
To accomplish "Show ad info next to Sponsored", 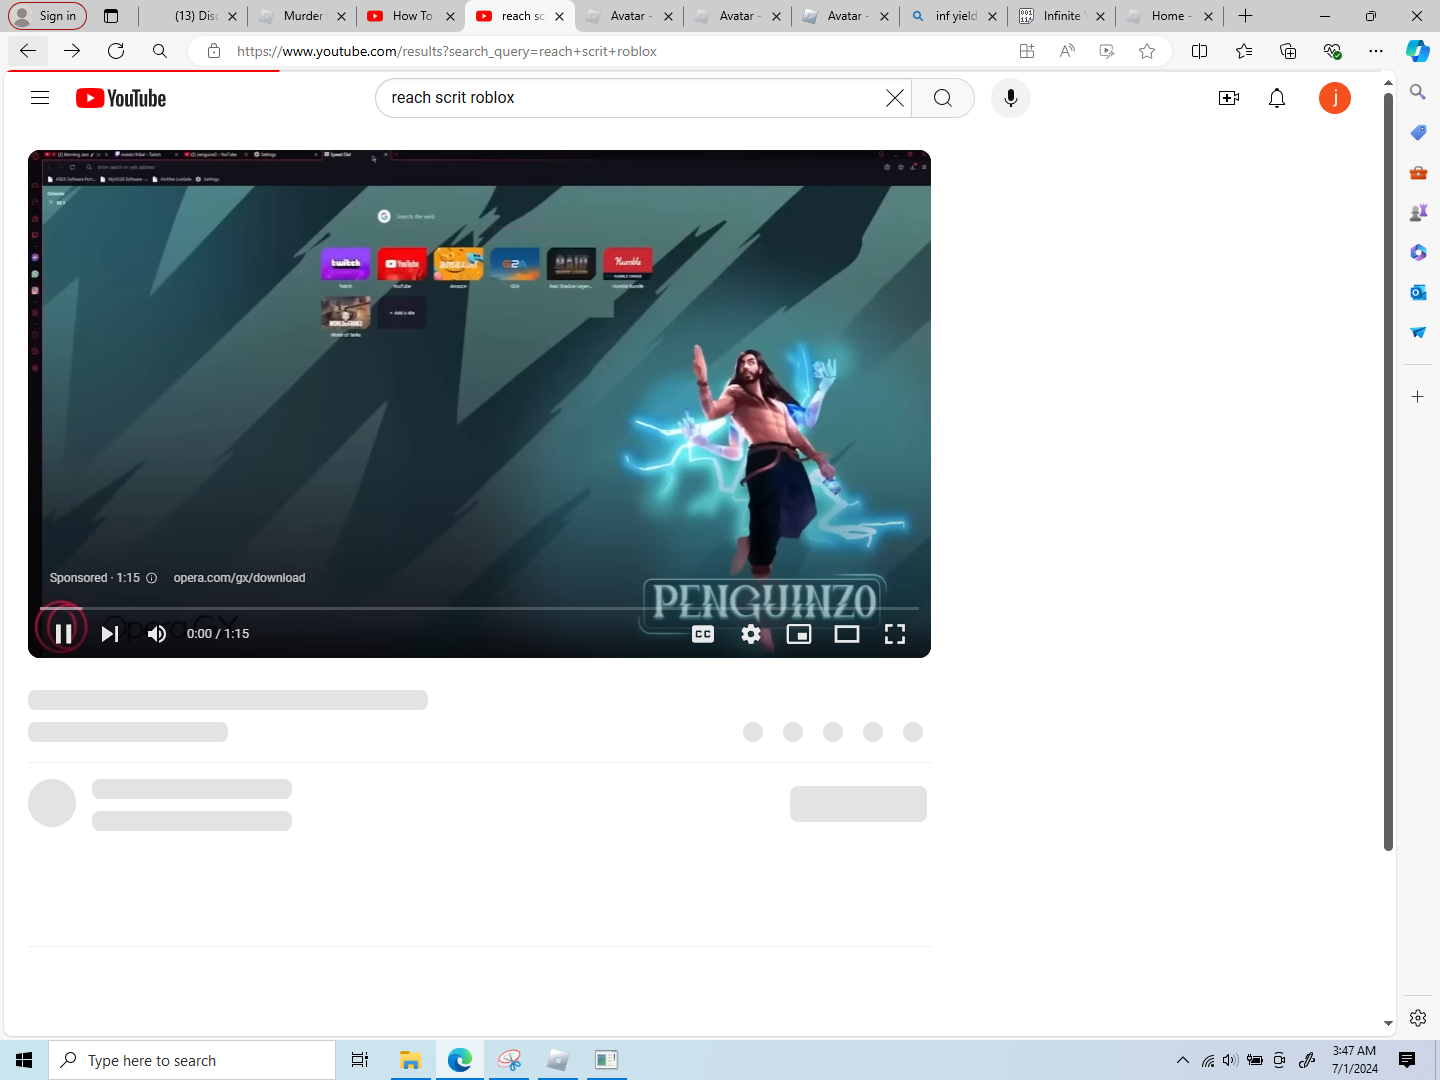I will tap(152, 578).
